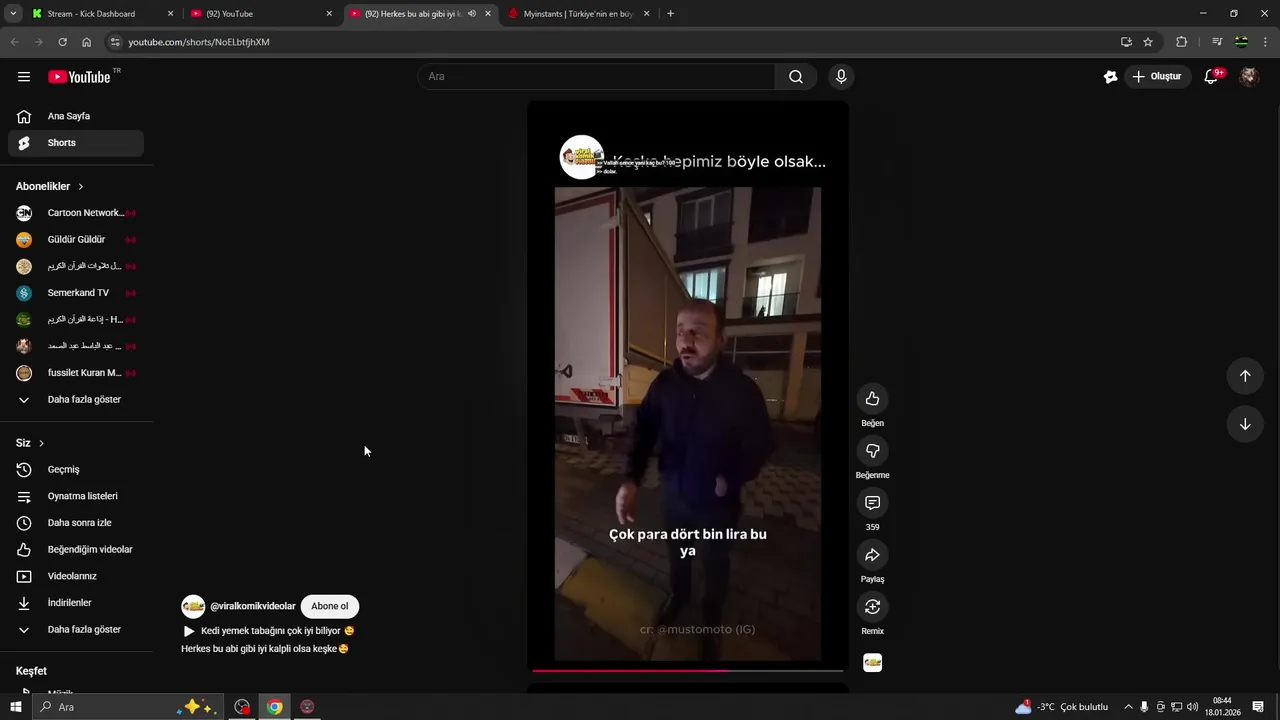The height and width of the screenshot is (720, 1280).
Task: Reload the page in Chrome
Action: pos(62,42)
